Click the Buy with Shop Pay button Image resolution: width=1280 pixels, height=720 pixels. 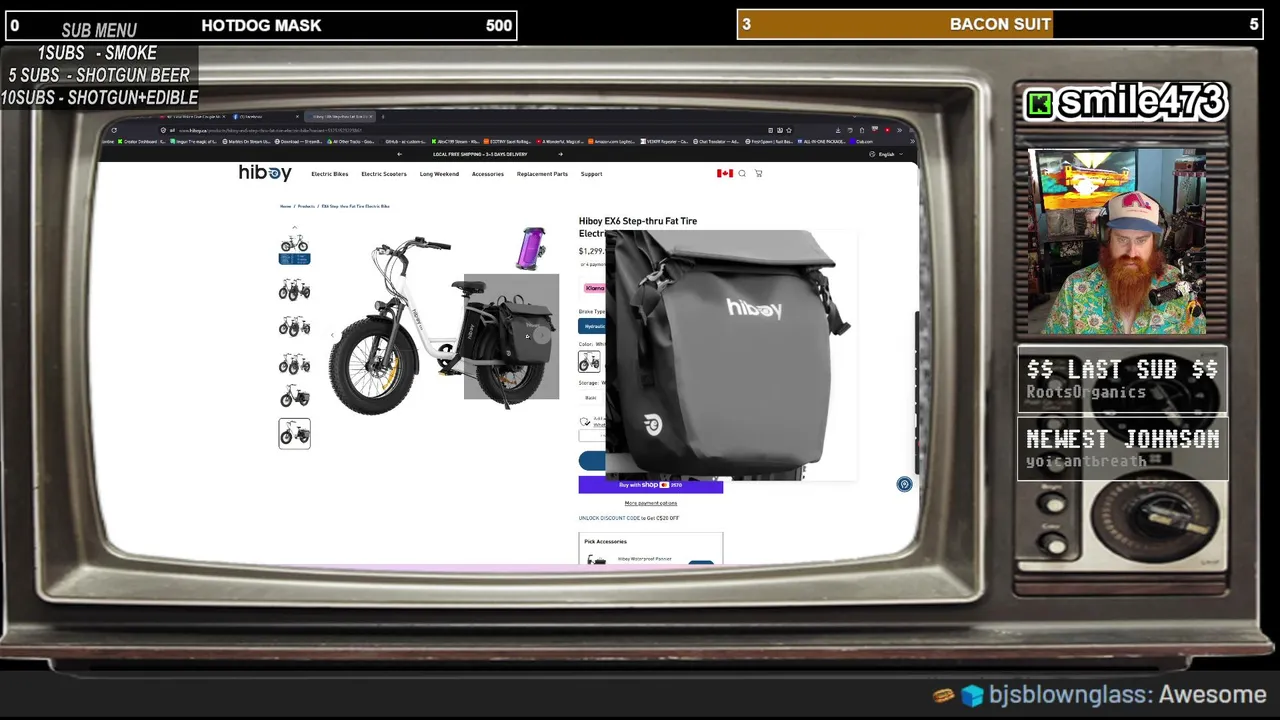coord(650,485)
